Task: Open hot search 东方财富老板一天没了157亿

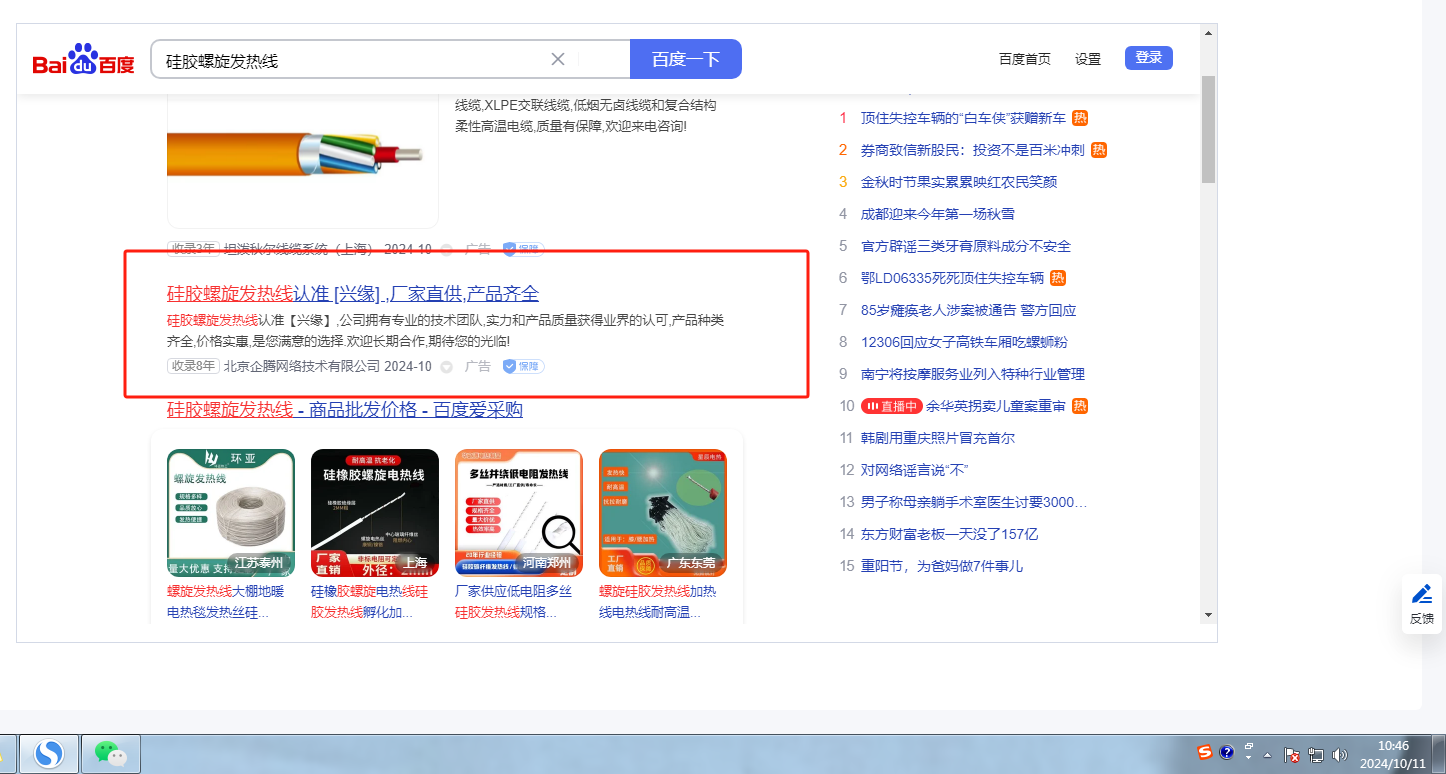Action: coord(950,534)
